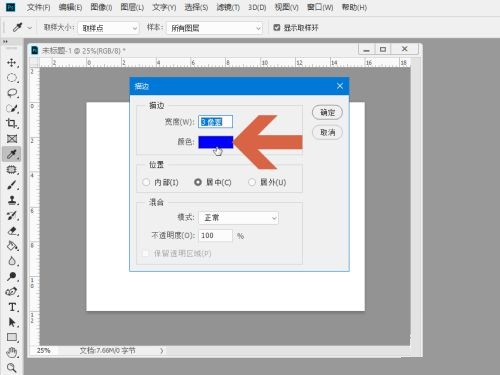Open the 图像(I) menu
The image size is (500, 375).
tap(101, 7)
